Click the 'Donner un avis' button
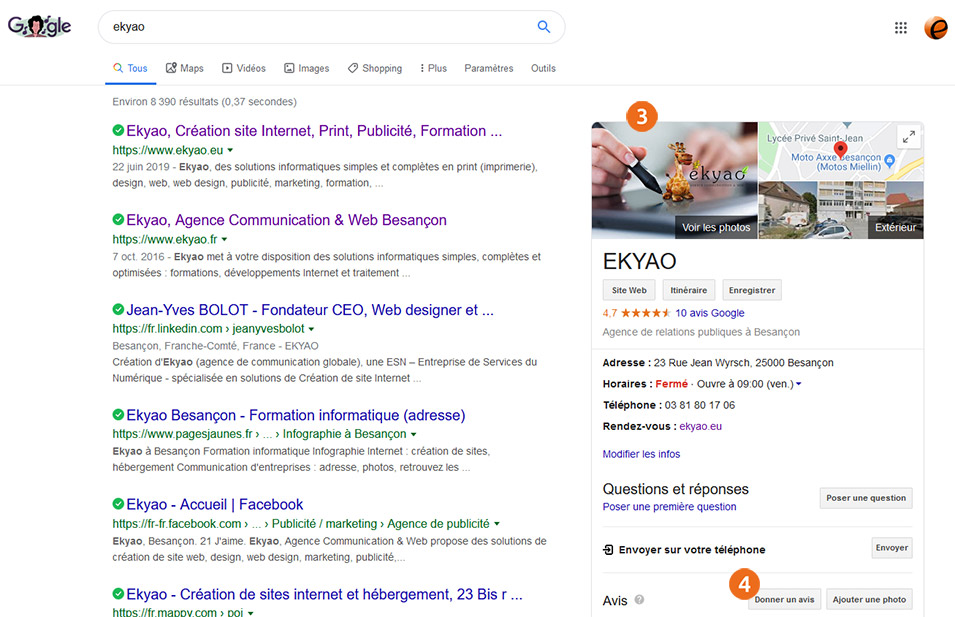 point(784,599)
